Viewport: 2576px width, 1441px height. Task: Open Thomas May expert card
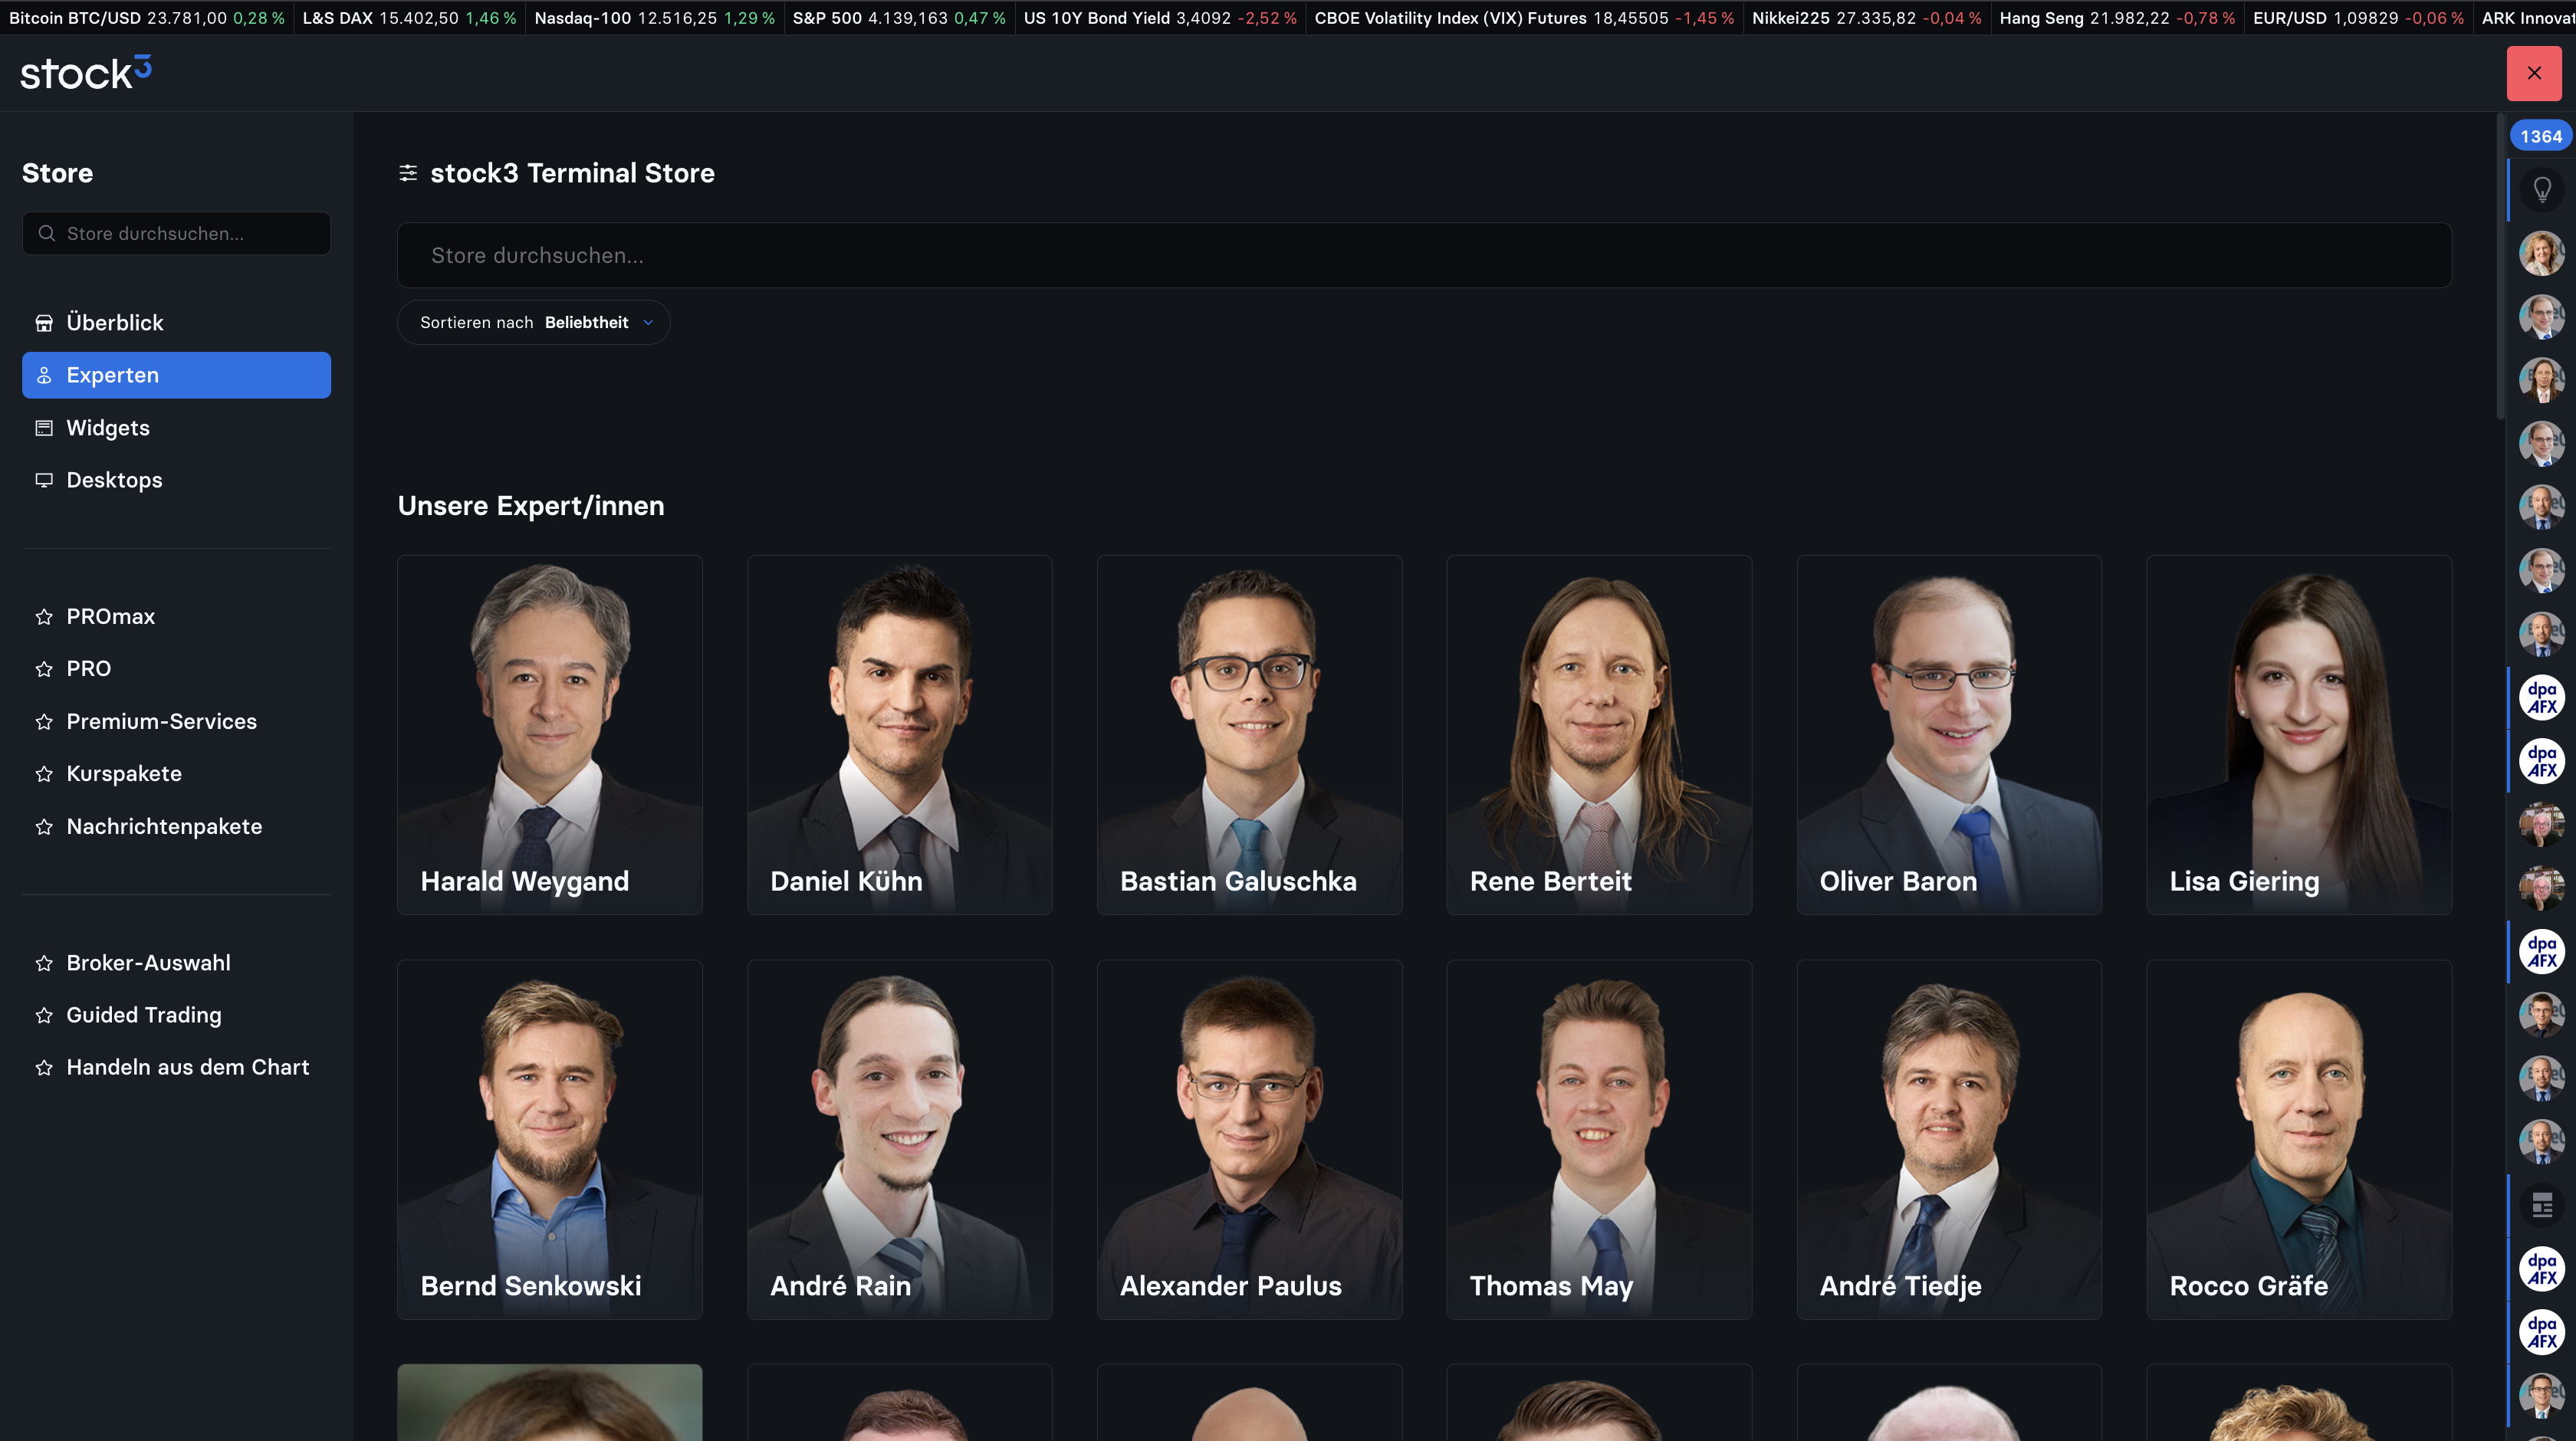point(1599,1140)
